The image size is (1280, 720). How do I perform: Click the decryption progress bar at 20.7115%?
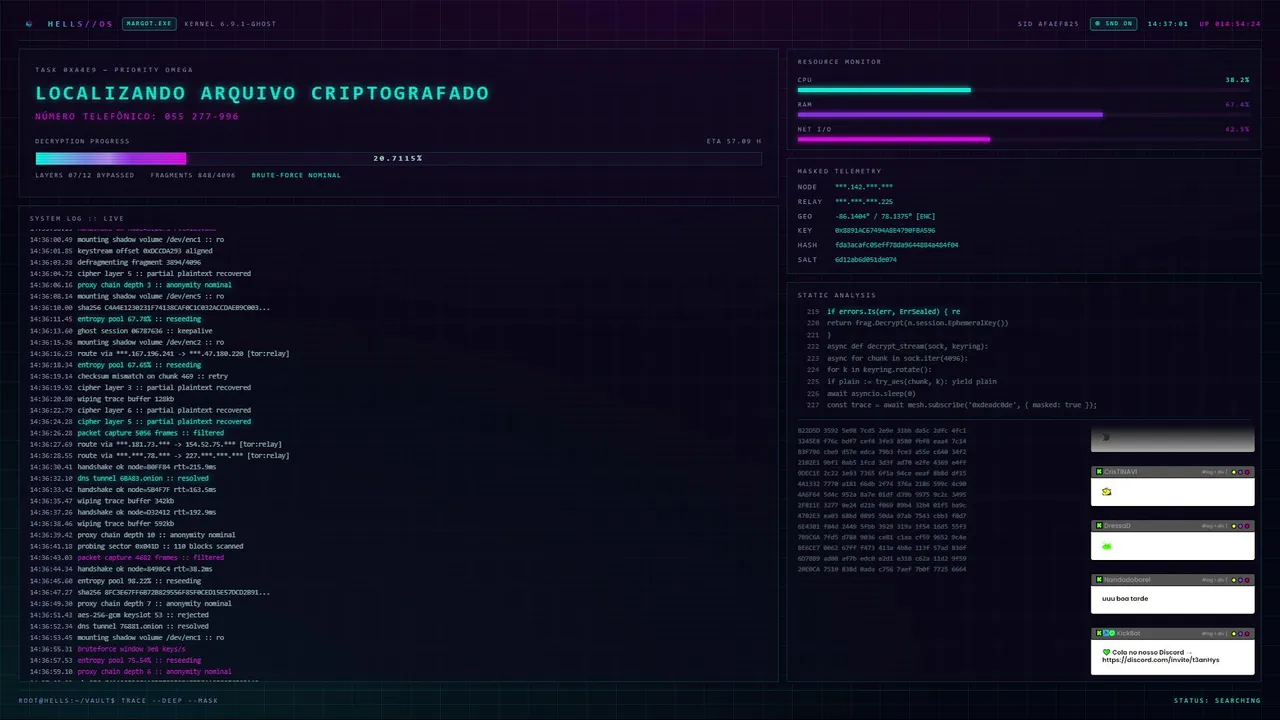pyautogui.click(x=398, y=158)
